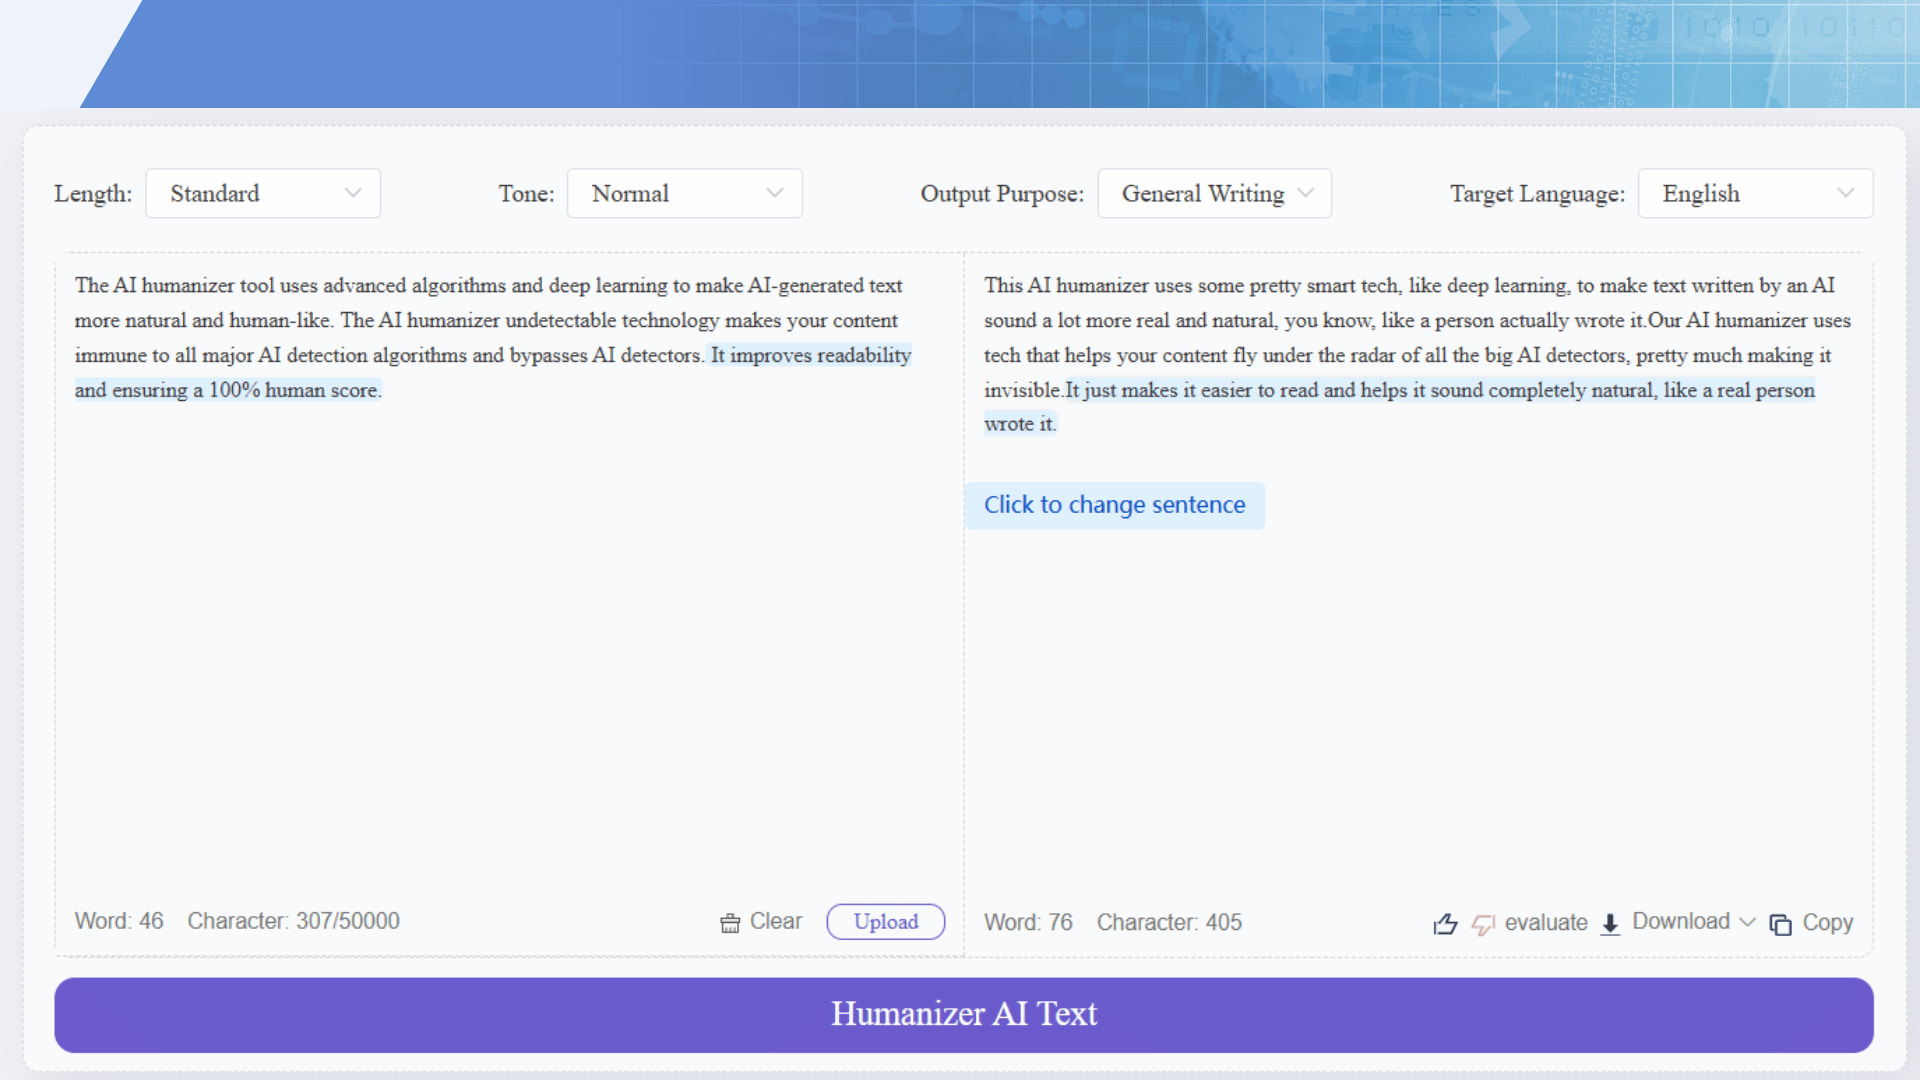Click the Word: 76 counter label

pyautogui.click(x=1027, y=922)
